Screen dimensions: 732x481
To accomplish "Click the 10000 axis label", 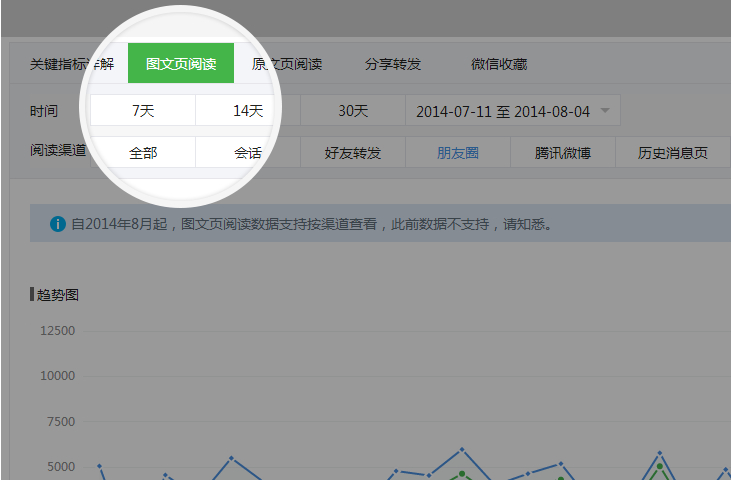I will pos(57,375).
